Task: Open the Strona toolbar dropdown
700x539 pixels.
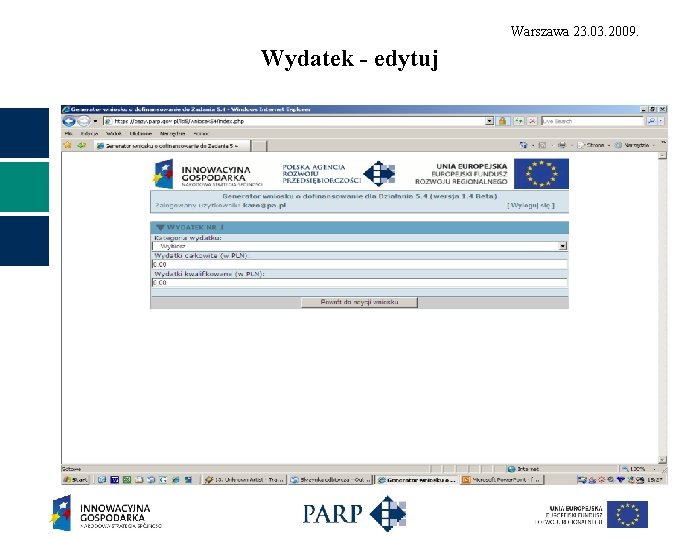Action: [594, 145]
